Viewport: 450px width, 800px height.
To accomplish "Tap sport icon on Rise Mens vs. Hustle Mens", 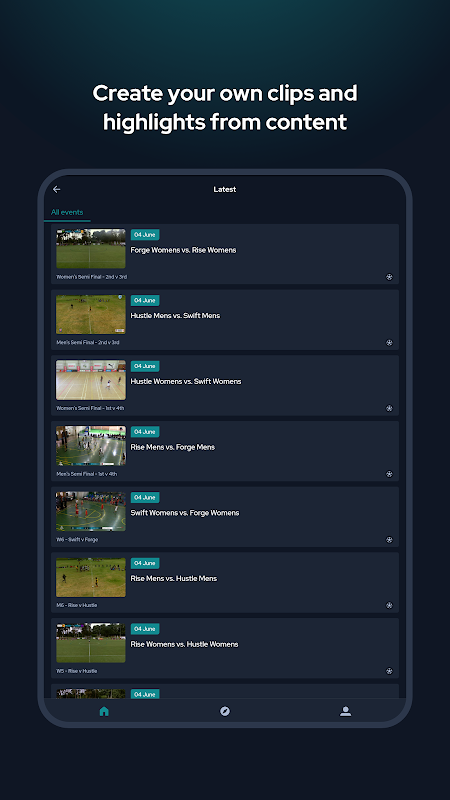I will click(x=389, y=606).
